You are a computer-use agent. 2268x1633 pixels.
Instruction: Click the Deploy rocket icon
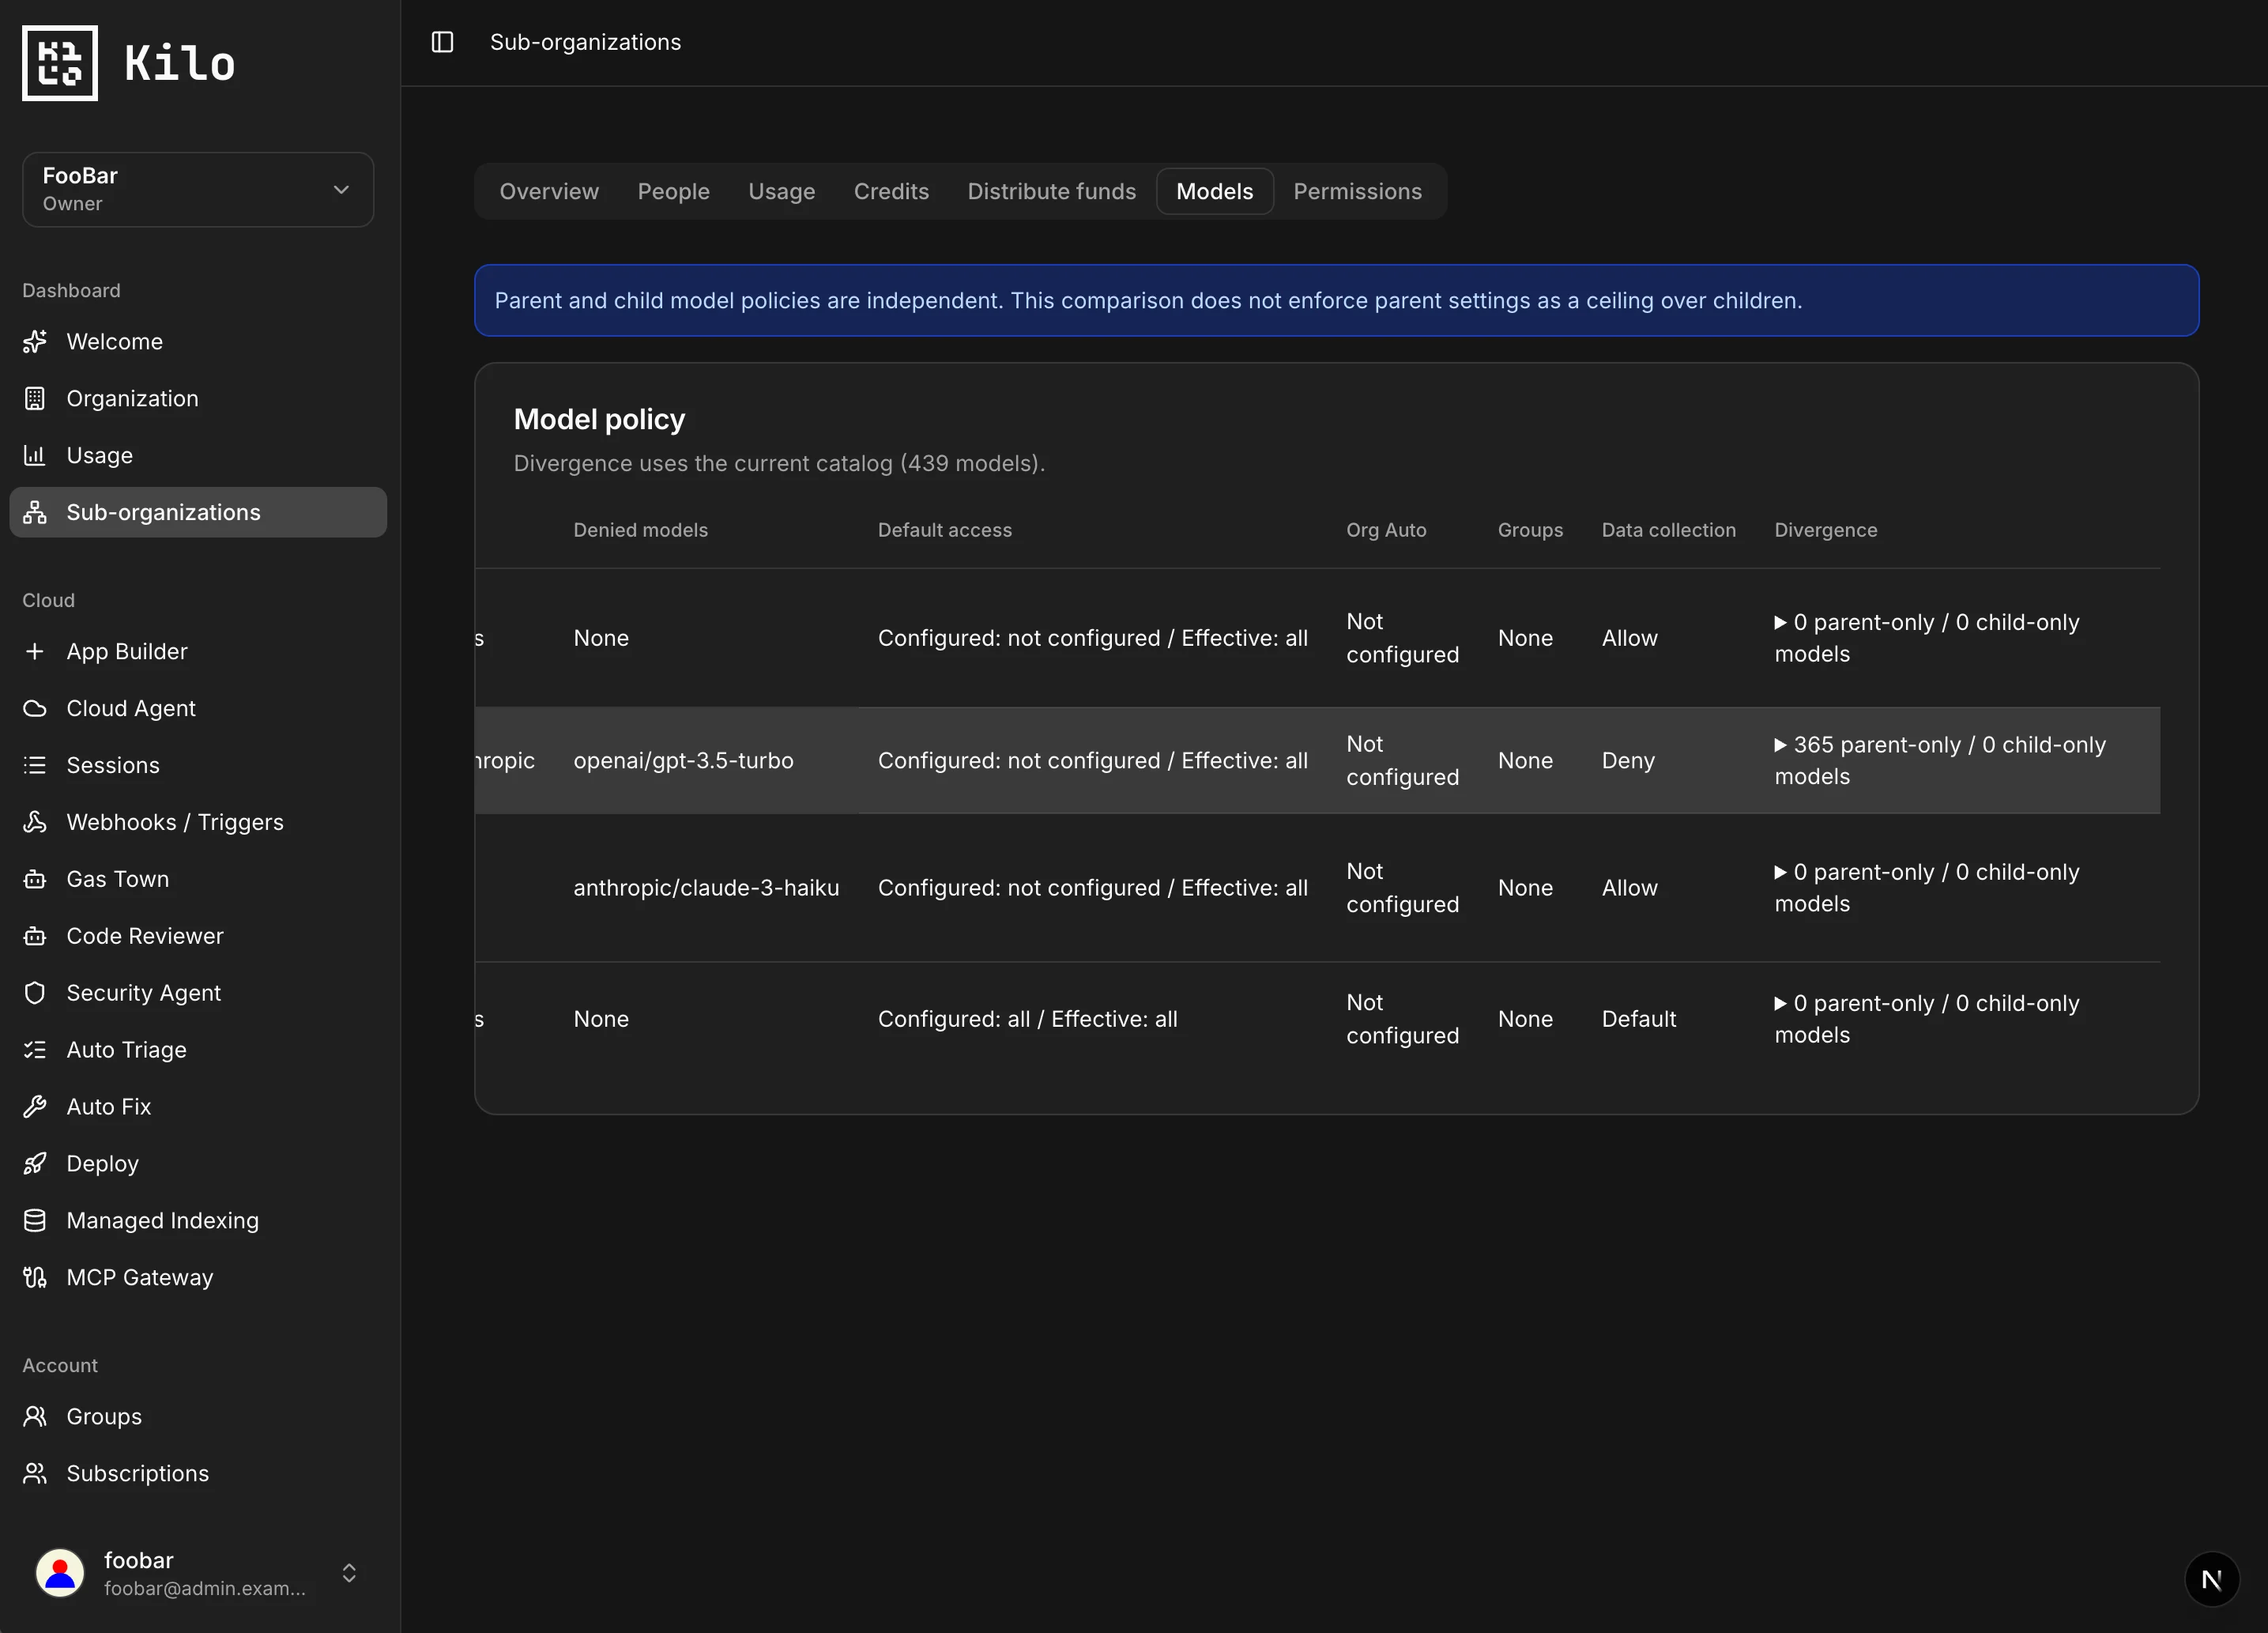35,1164
